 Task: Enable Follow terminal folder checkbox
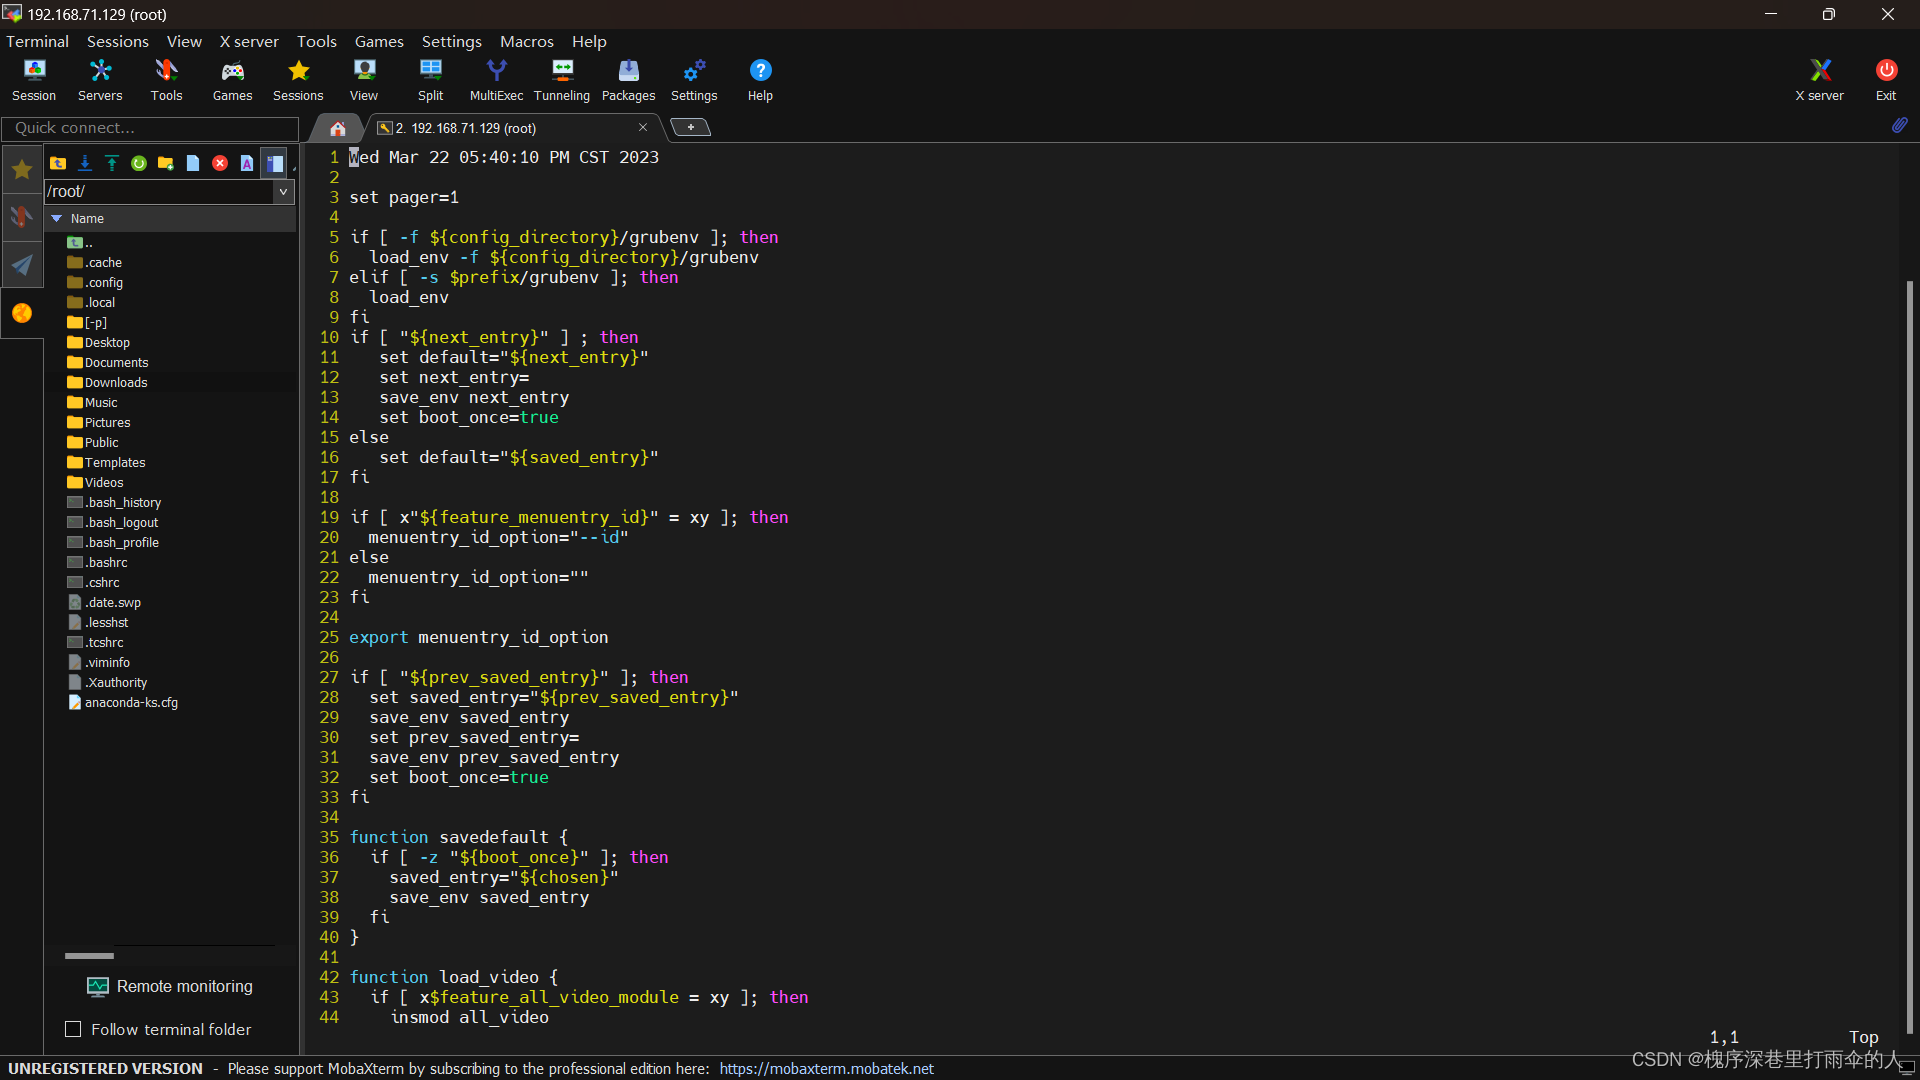tap(73, 1029)
